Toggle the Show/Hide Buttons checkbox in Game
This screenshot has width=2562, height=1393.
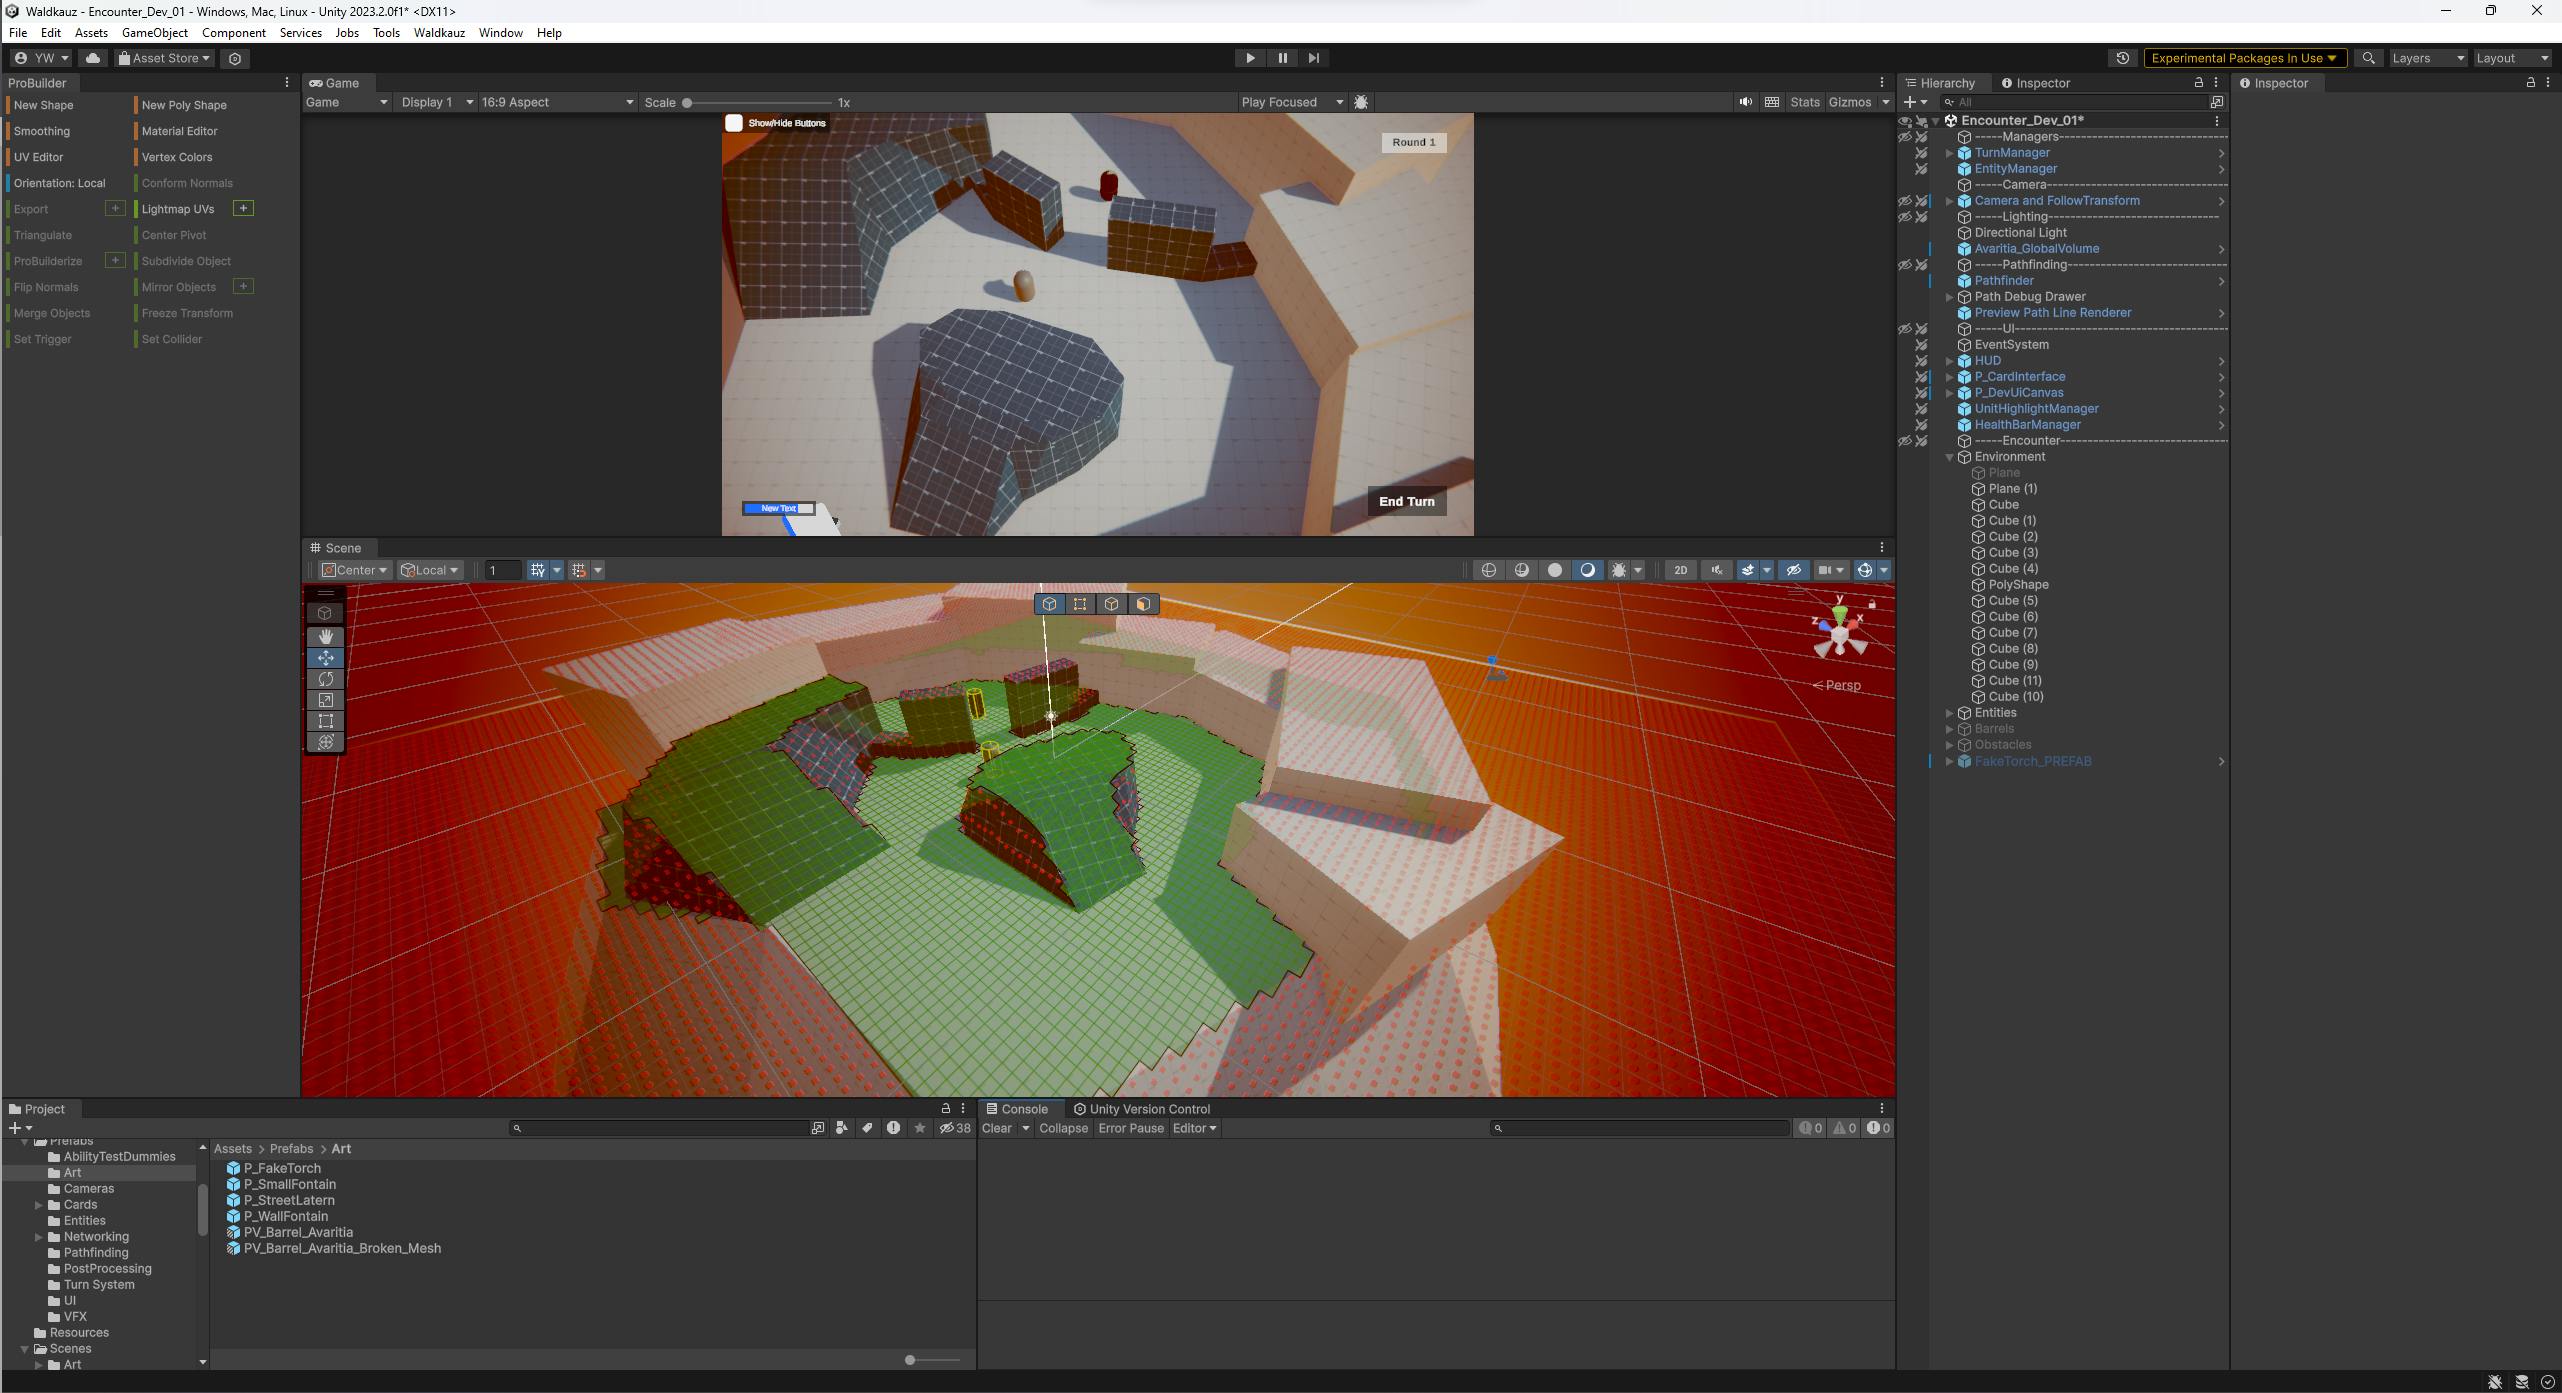(x=734, y=123)
